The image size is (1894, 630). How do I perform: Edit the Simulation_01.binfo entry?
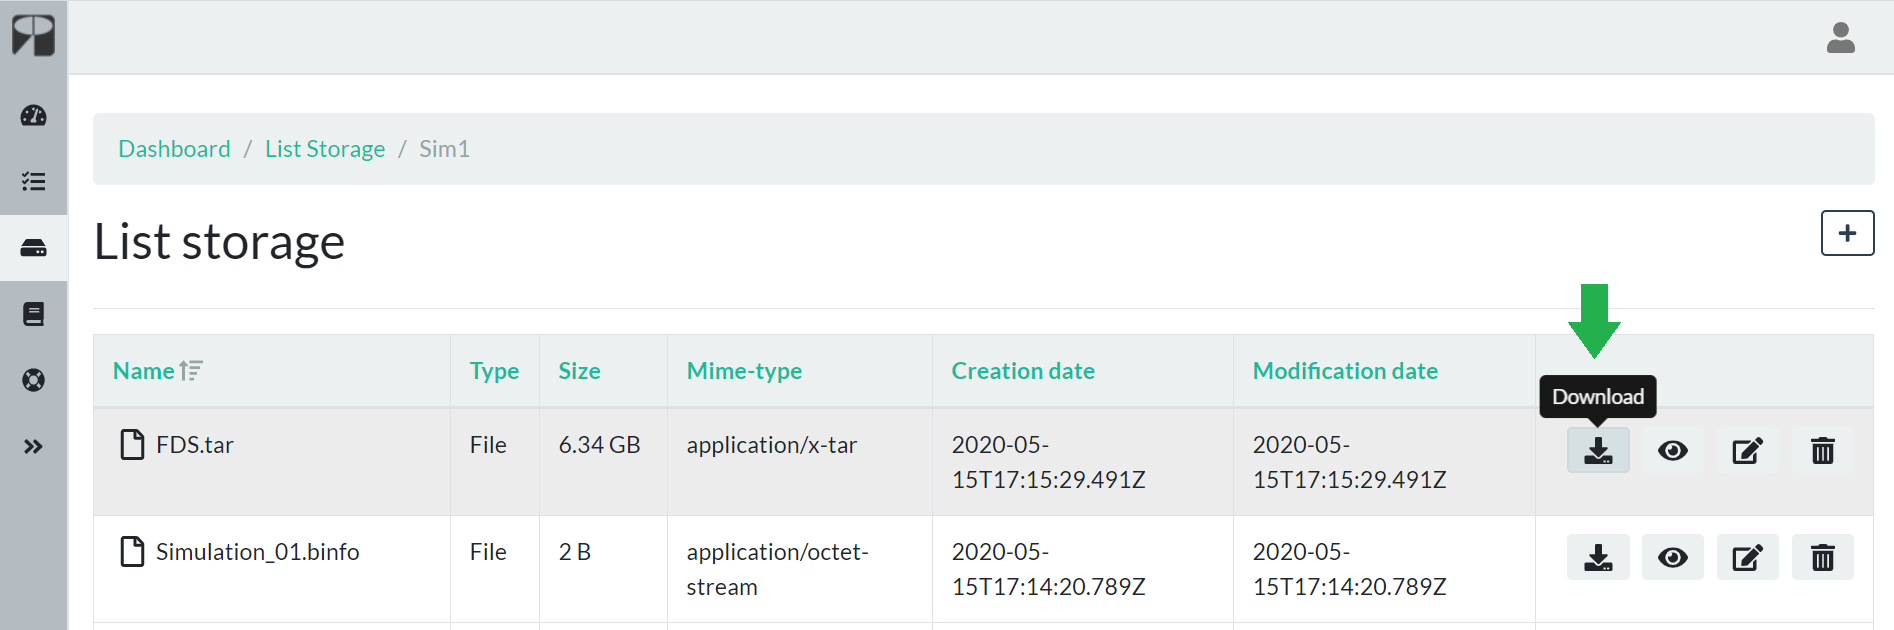tap(1747, 558)
